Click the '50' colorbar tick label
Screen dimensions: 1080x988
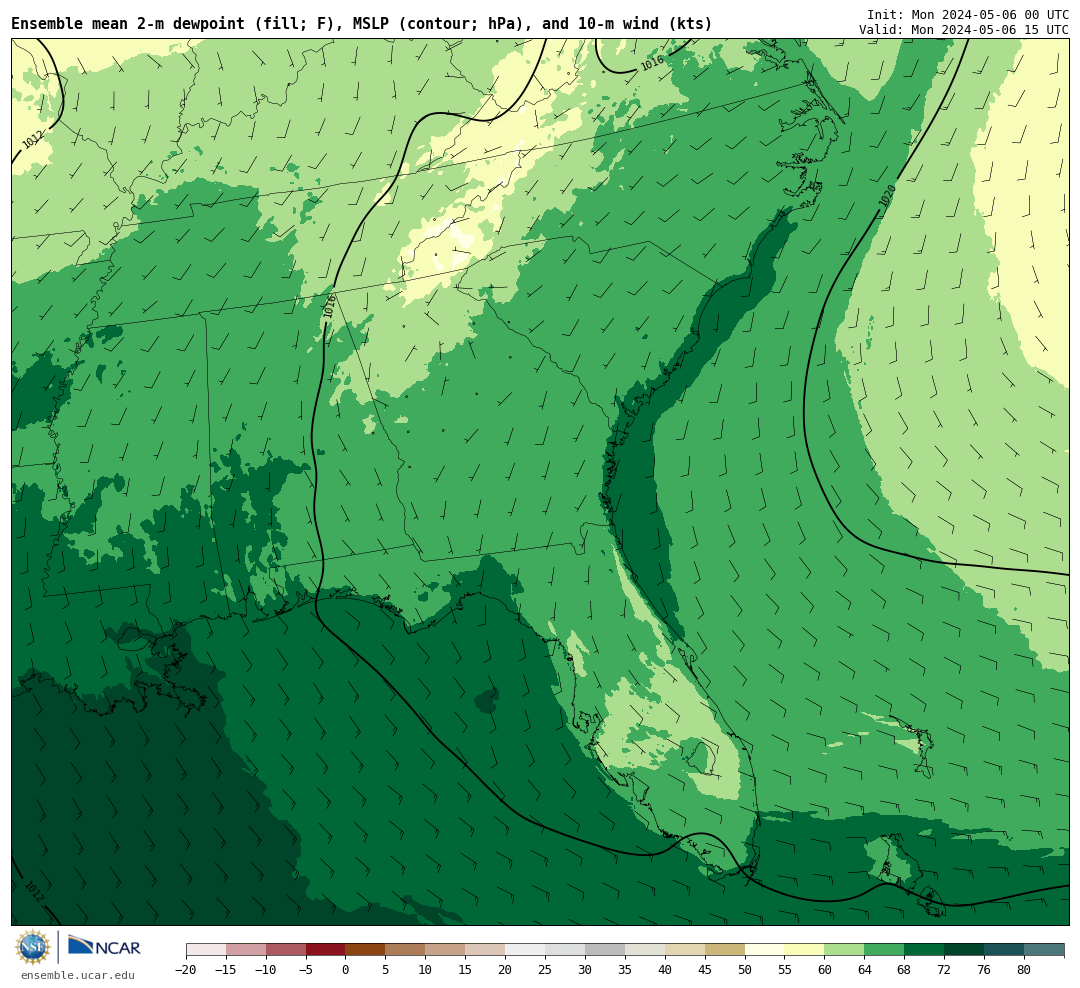[745, 970]
